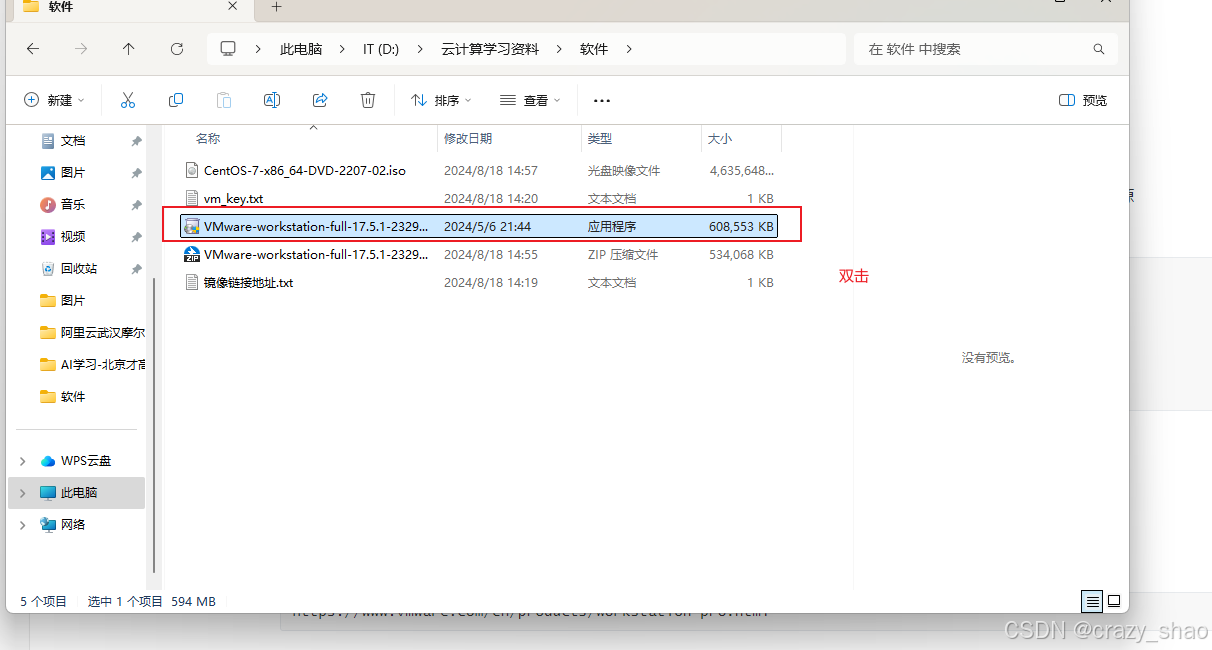1212x650 pixels.
Task: Close the 软件 tab
Action: (x=233, y=6)
